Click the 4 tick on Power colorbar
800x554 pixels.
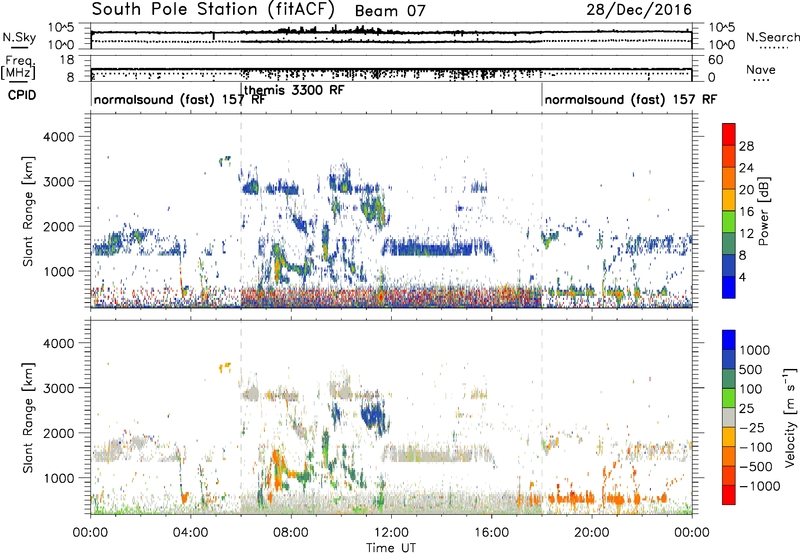[x=743, y=277]
